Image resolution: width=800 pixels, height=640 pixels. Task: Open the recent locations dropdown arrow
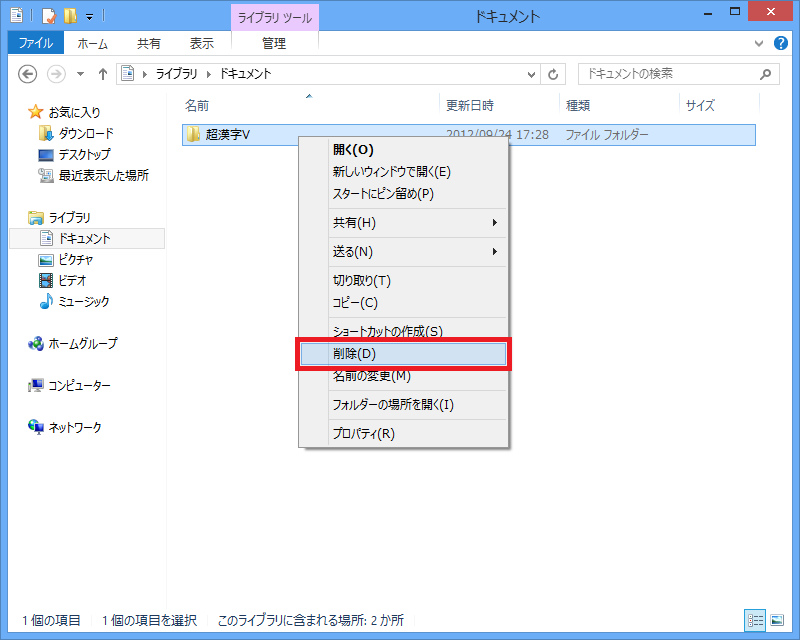tap(79, 74)
